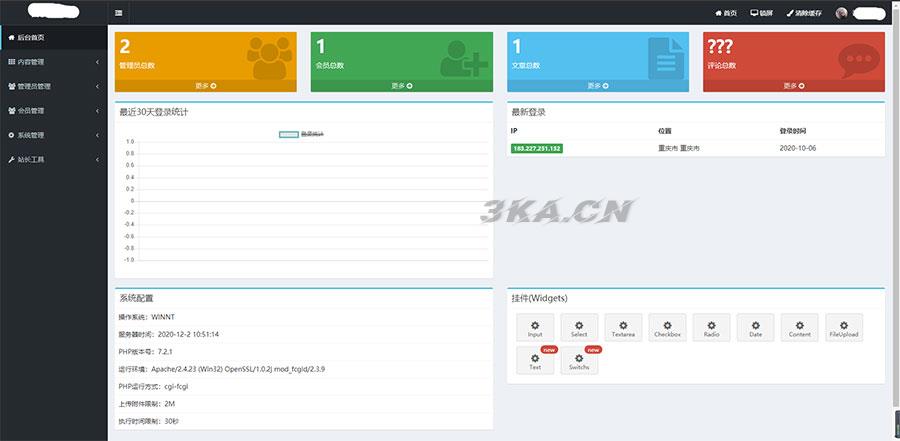Select the FileUpload widget icon
Screen dimensions: 900x441
pyautogui.click(x=843, y=327)
